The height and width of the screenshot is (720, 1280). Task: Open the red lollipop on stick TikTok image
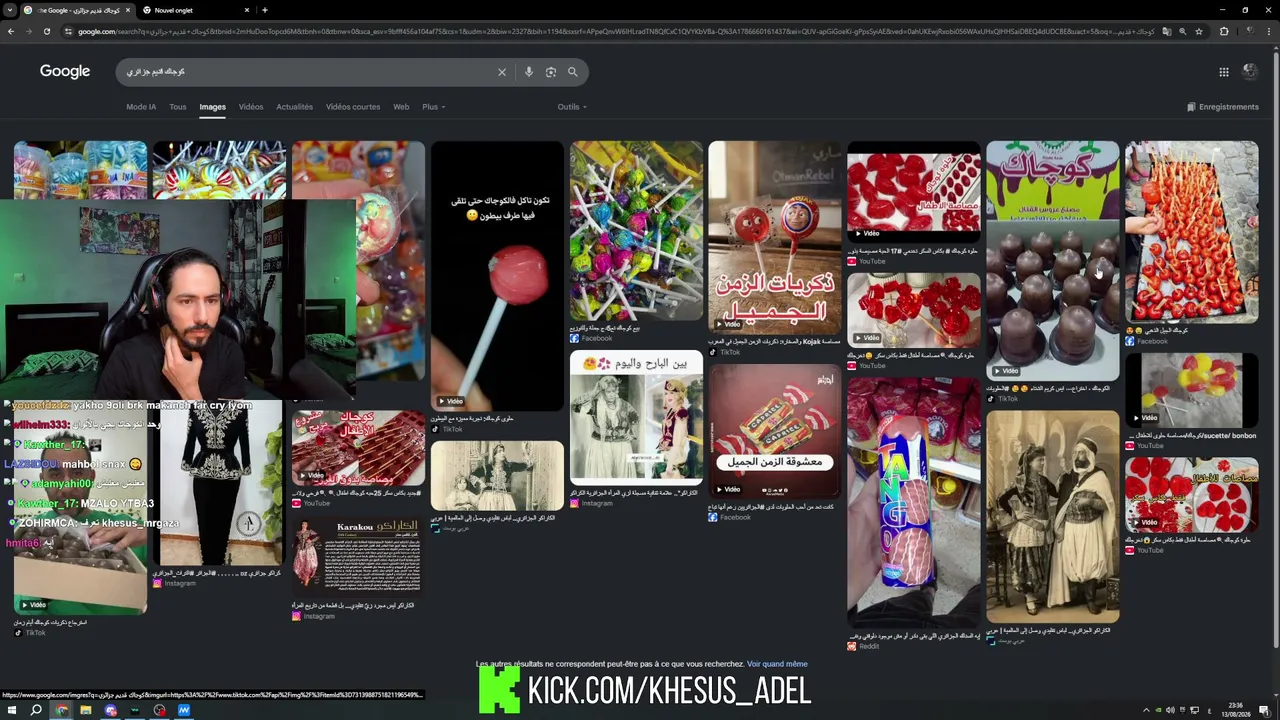(x=497, y=275)
